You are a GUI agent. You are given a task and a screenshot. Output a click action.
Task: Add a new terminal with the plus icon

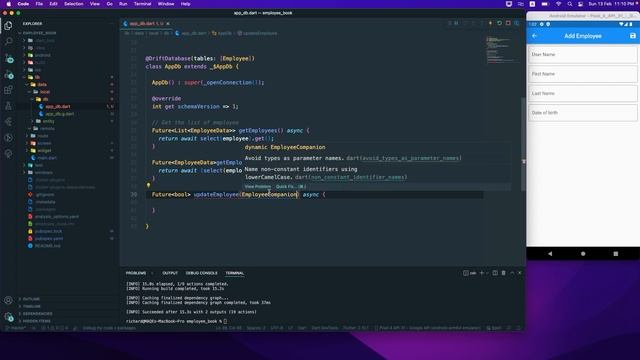click(x=481, y=273)
